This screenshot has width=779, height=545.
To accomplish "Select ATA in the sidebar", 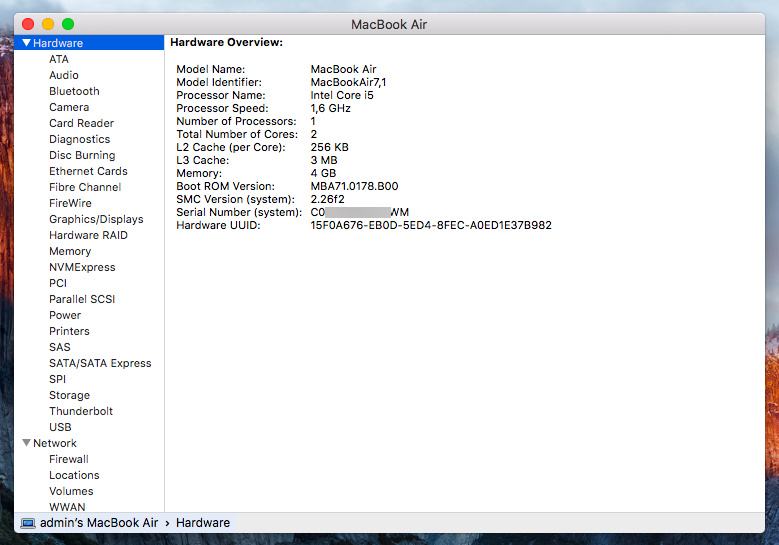I will pyautogui.click(x=59, y=59).
